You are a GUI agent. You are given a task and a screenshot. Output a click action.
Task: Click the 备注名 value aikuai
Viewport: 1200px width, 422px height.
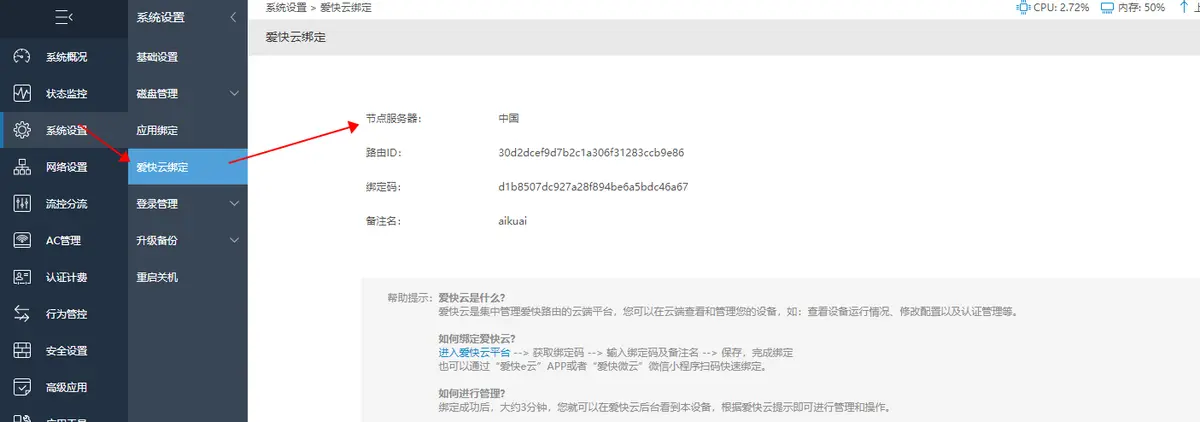(512, 221)
